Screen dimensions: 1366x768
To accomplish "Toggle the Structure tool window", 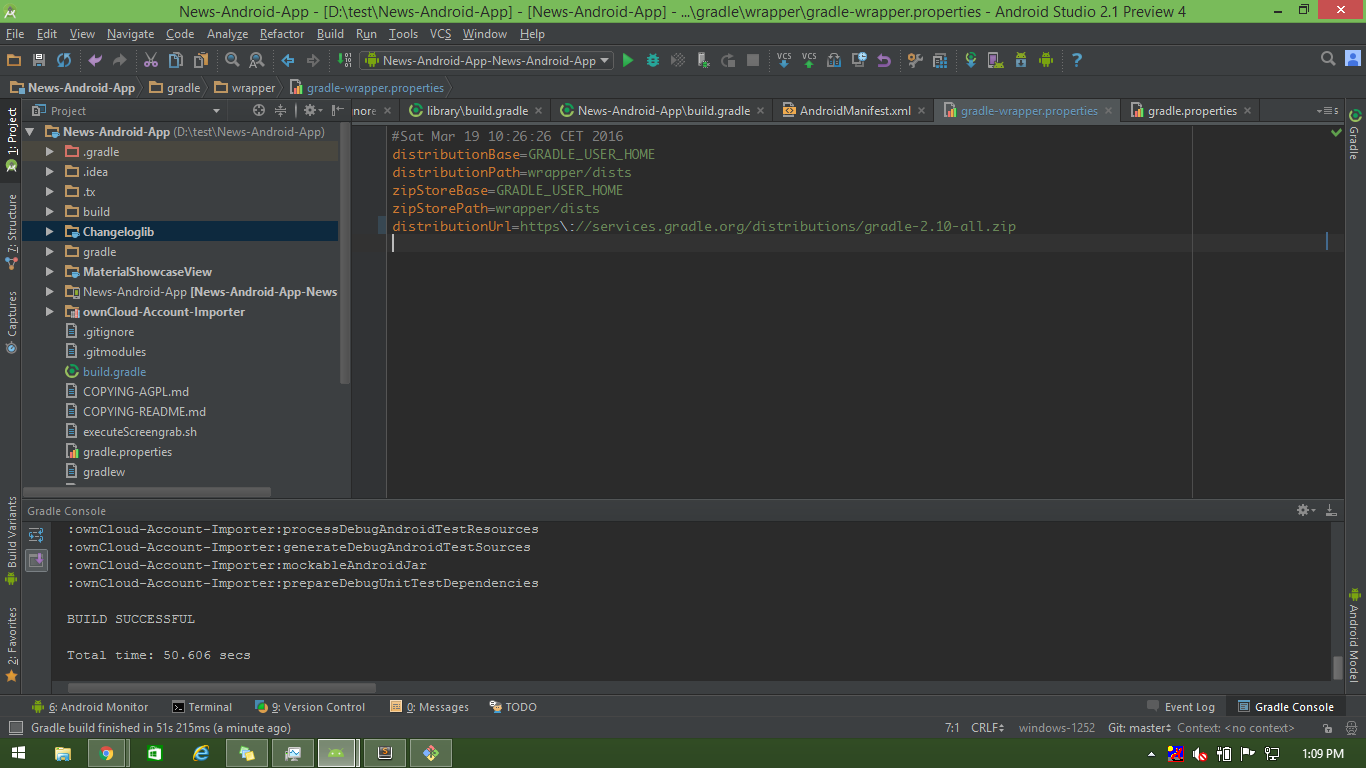I will tap(11, 232).
